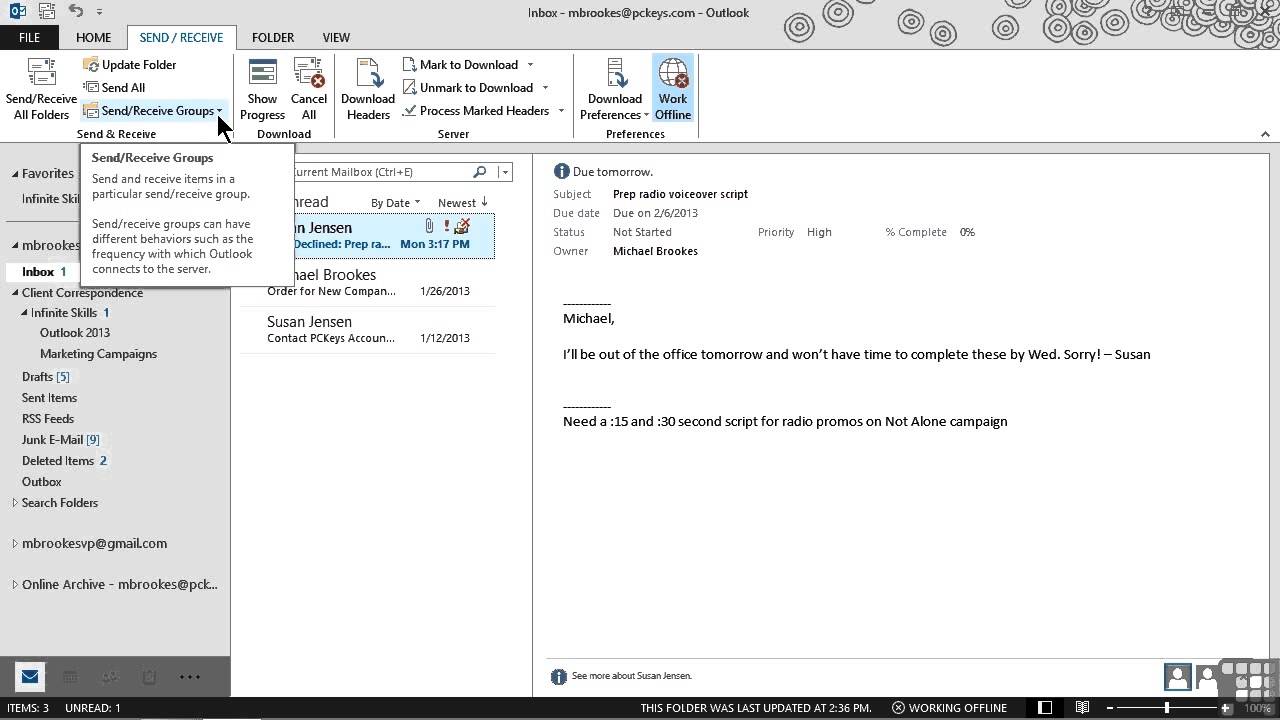Click Update Folder in the ribbon
Viewport: 1280px width, 720px height.
[129, 64]
